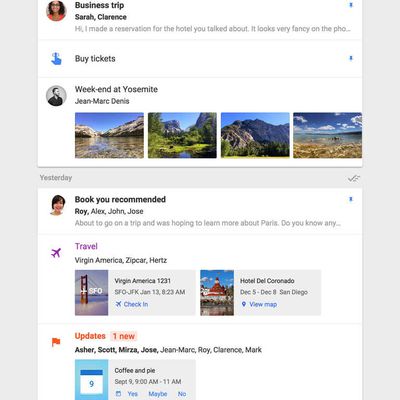
Task: Toggle pin on Business trip email
Action: point(351,5)
